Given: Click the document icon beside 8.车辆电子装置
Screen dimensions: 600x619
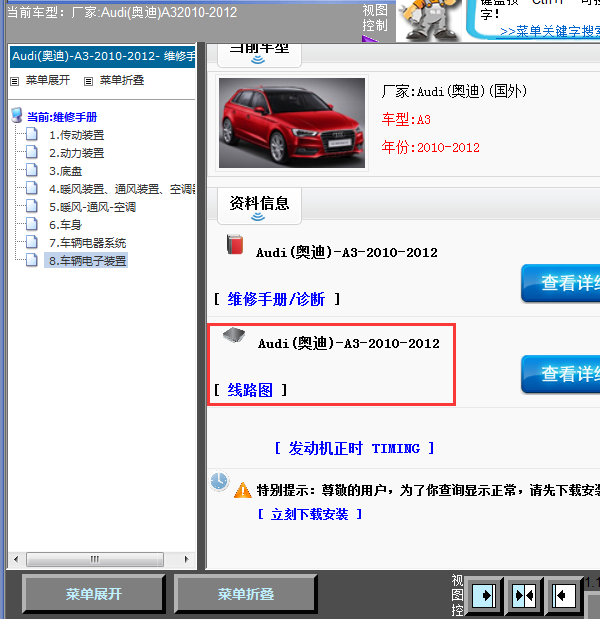Looking at the screenshot, I should tap(32, 260).
